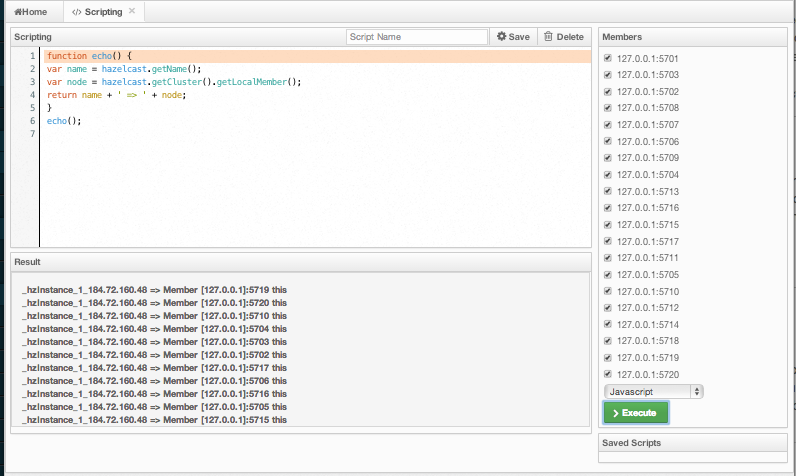Click the Script Name input field
The image size is (796, 476).
(417, 37)
